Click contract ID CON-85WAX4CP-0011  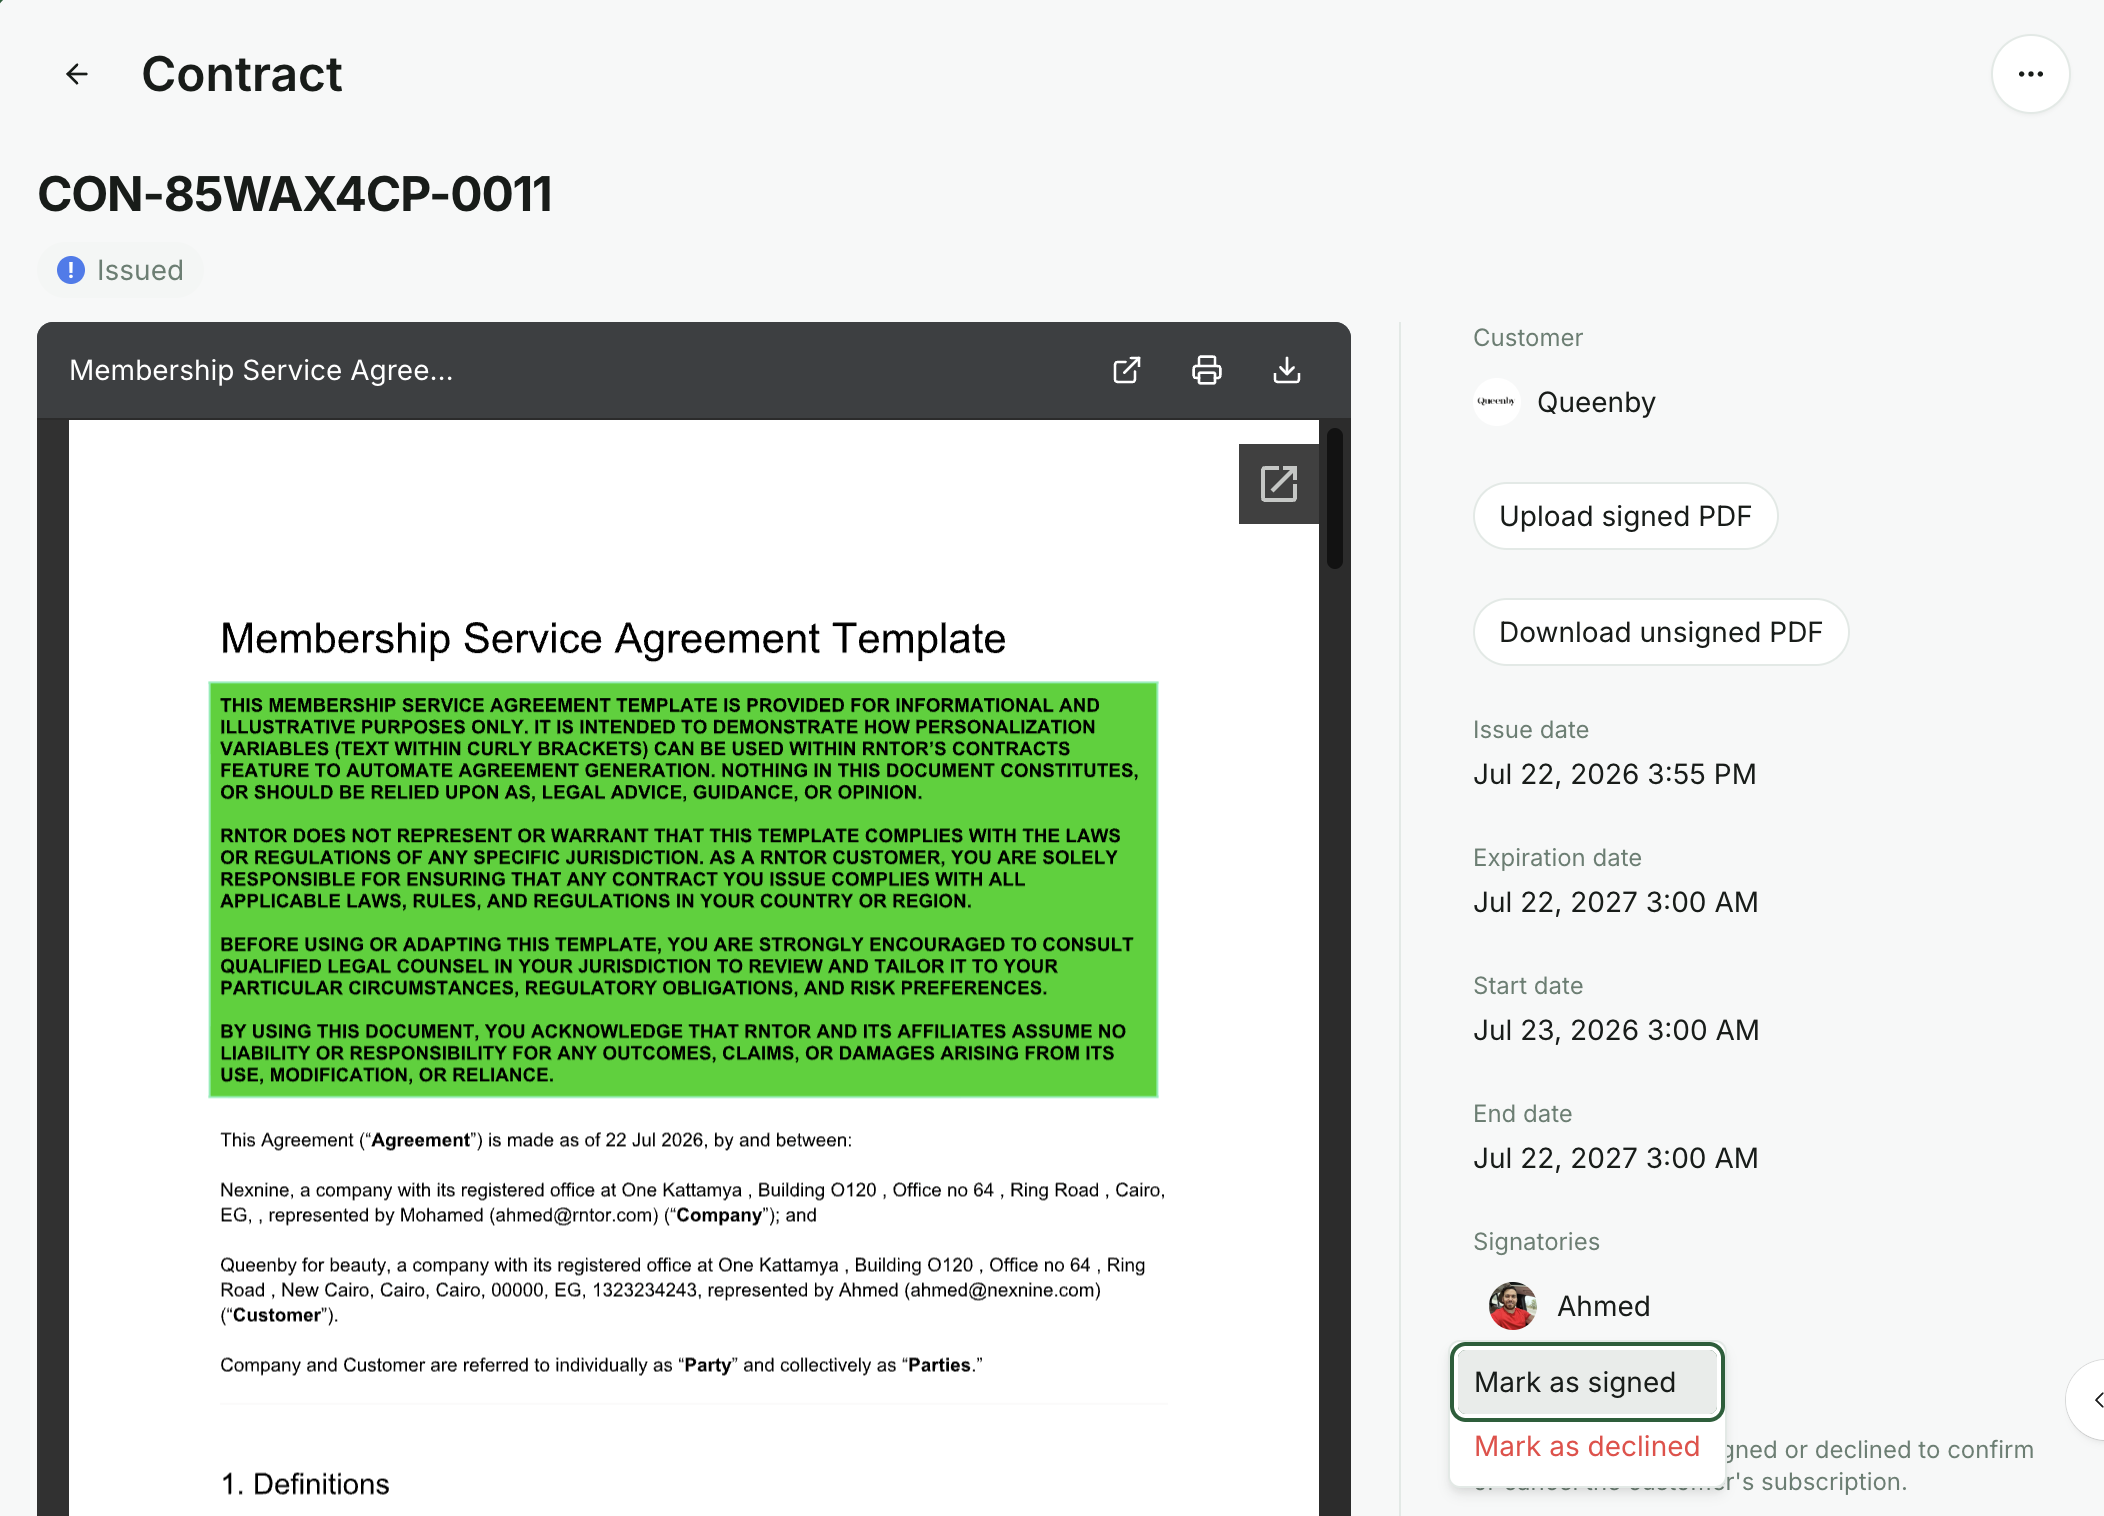[295, 194]
